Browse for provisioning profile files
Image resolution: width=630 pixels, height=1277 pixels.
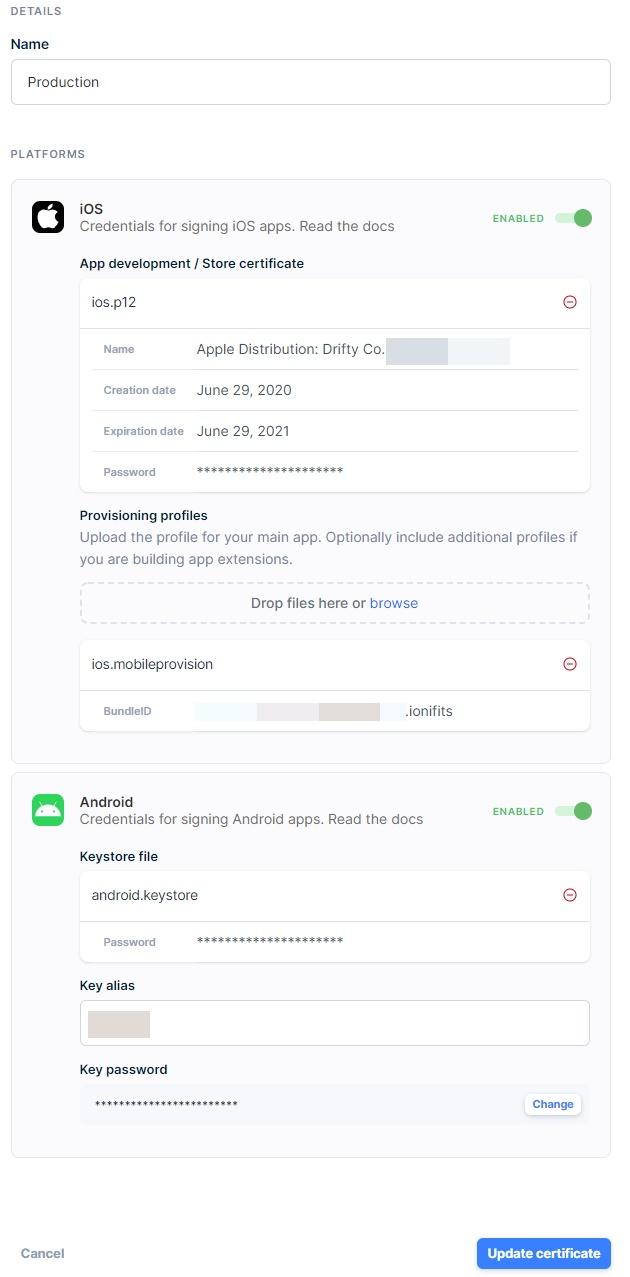(393, 603)
